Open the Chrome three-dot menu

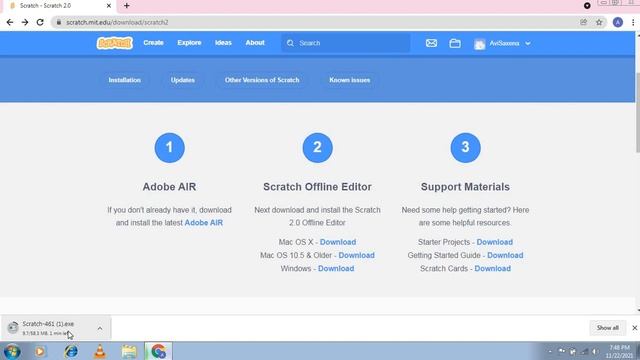[x=633, y=22]
